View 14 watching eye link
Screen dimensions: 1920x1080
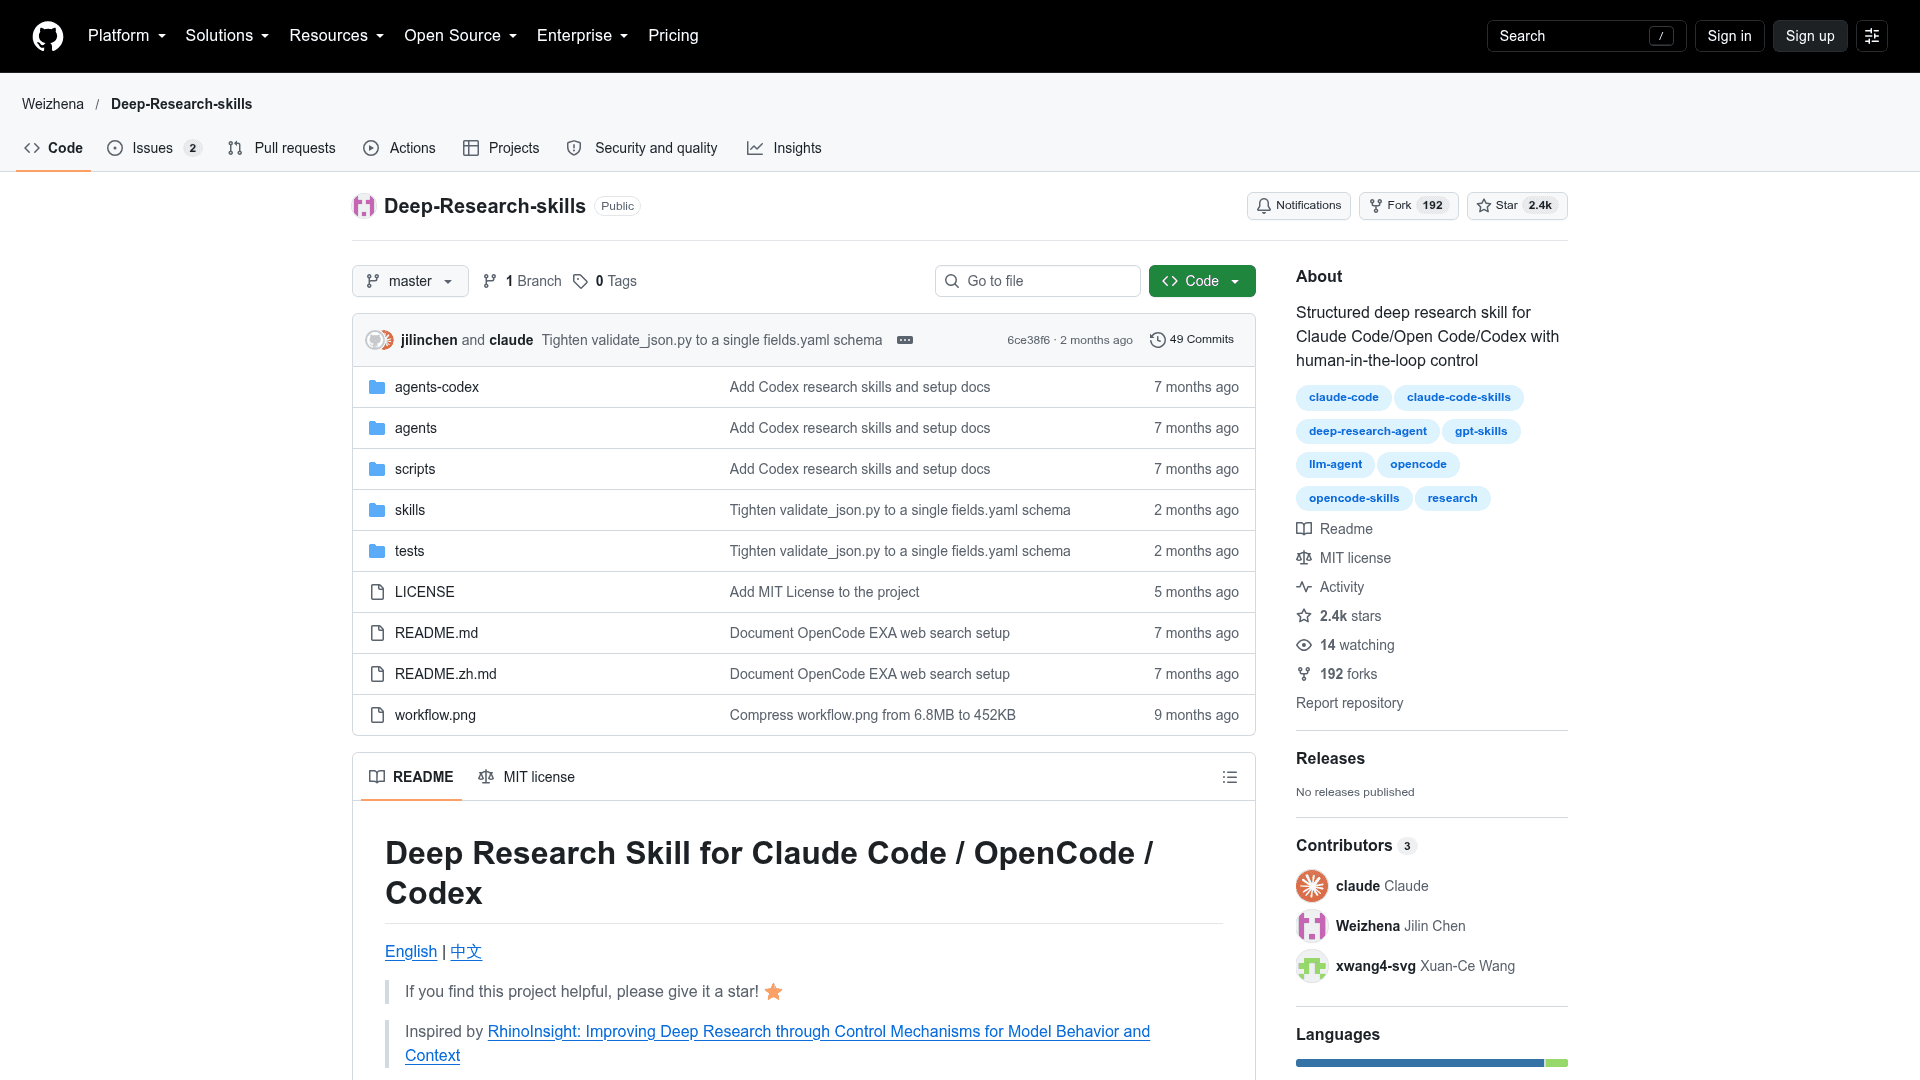[1345, 645]
